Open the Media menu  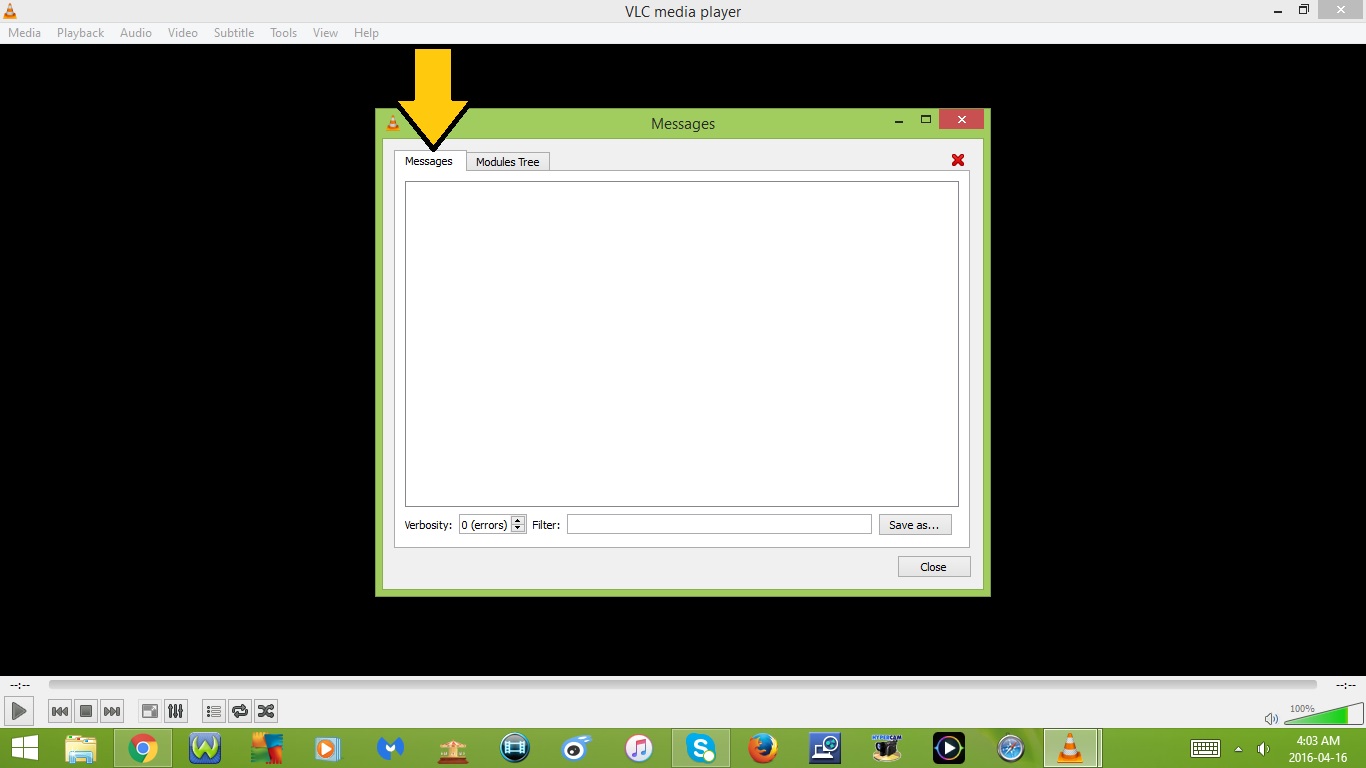coord(25,33)
